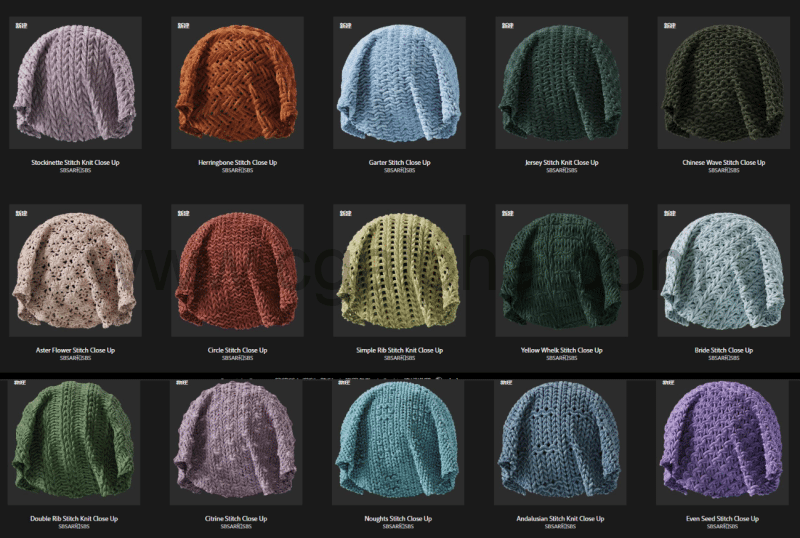This screenshot has width=800, height=538.
Task: Click the SBSAR format line under Citrine Stitch
Action: point(236,527)
